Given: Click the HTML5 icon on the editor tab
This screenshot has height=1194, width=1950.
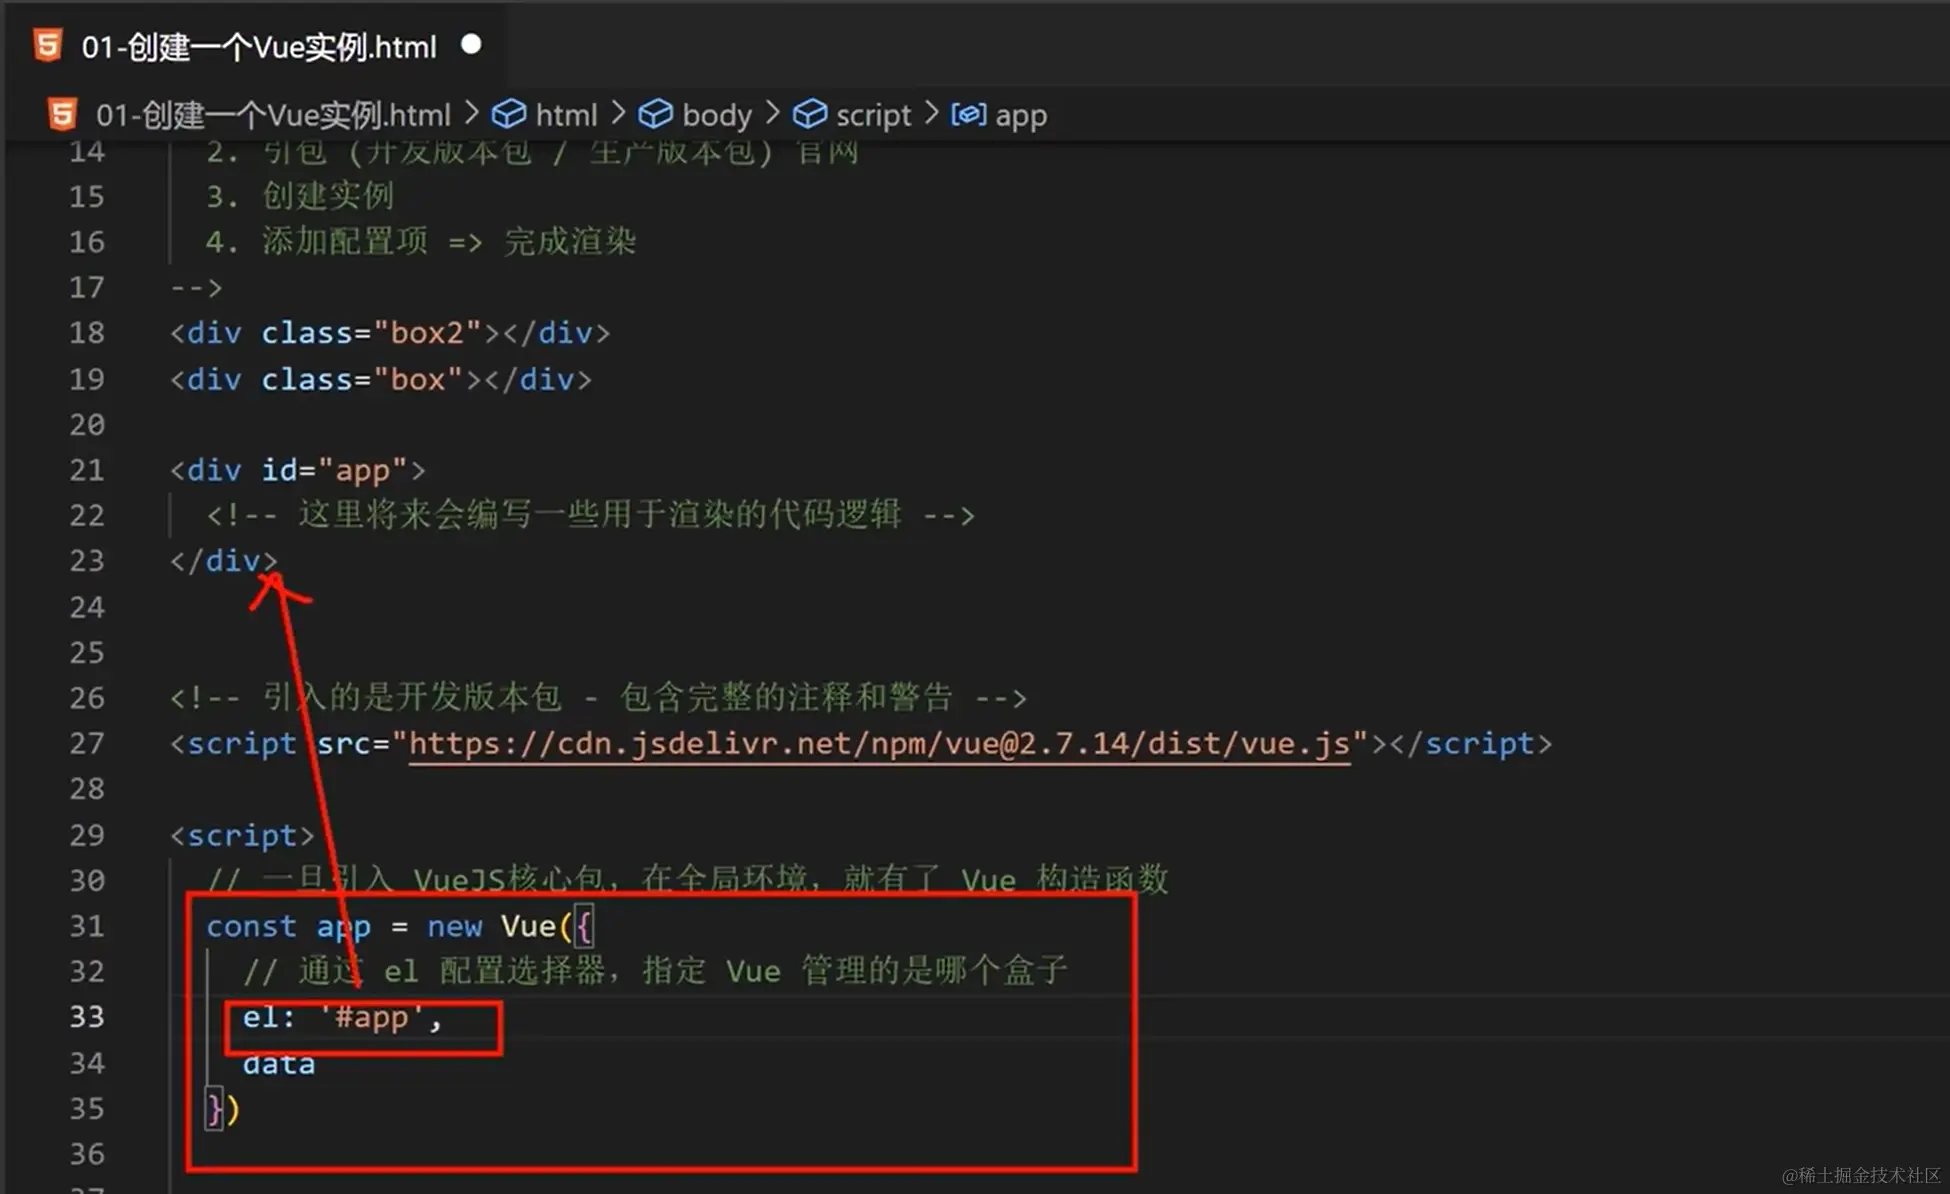Looking at the screenshot, I should pos(48,44).
